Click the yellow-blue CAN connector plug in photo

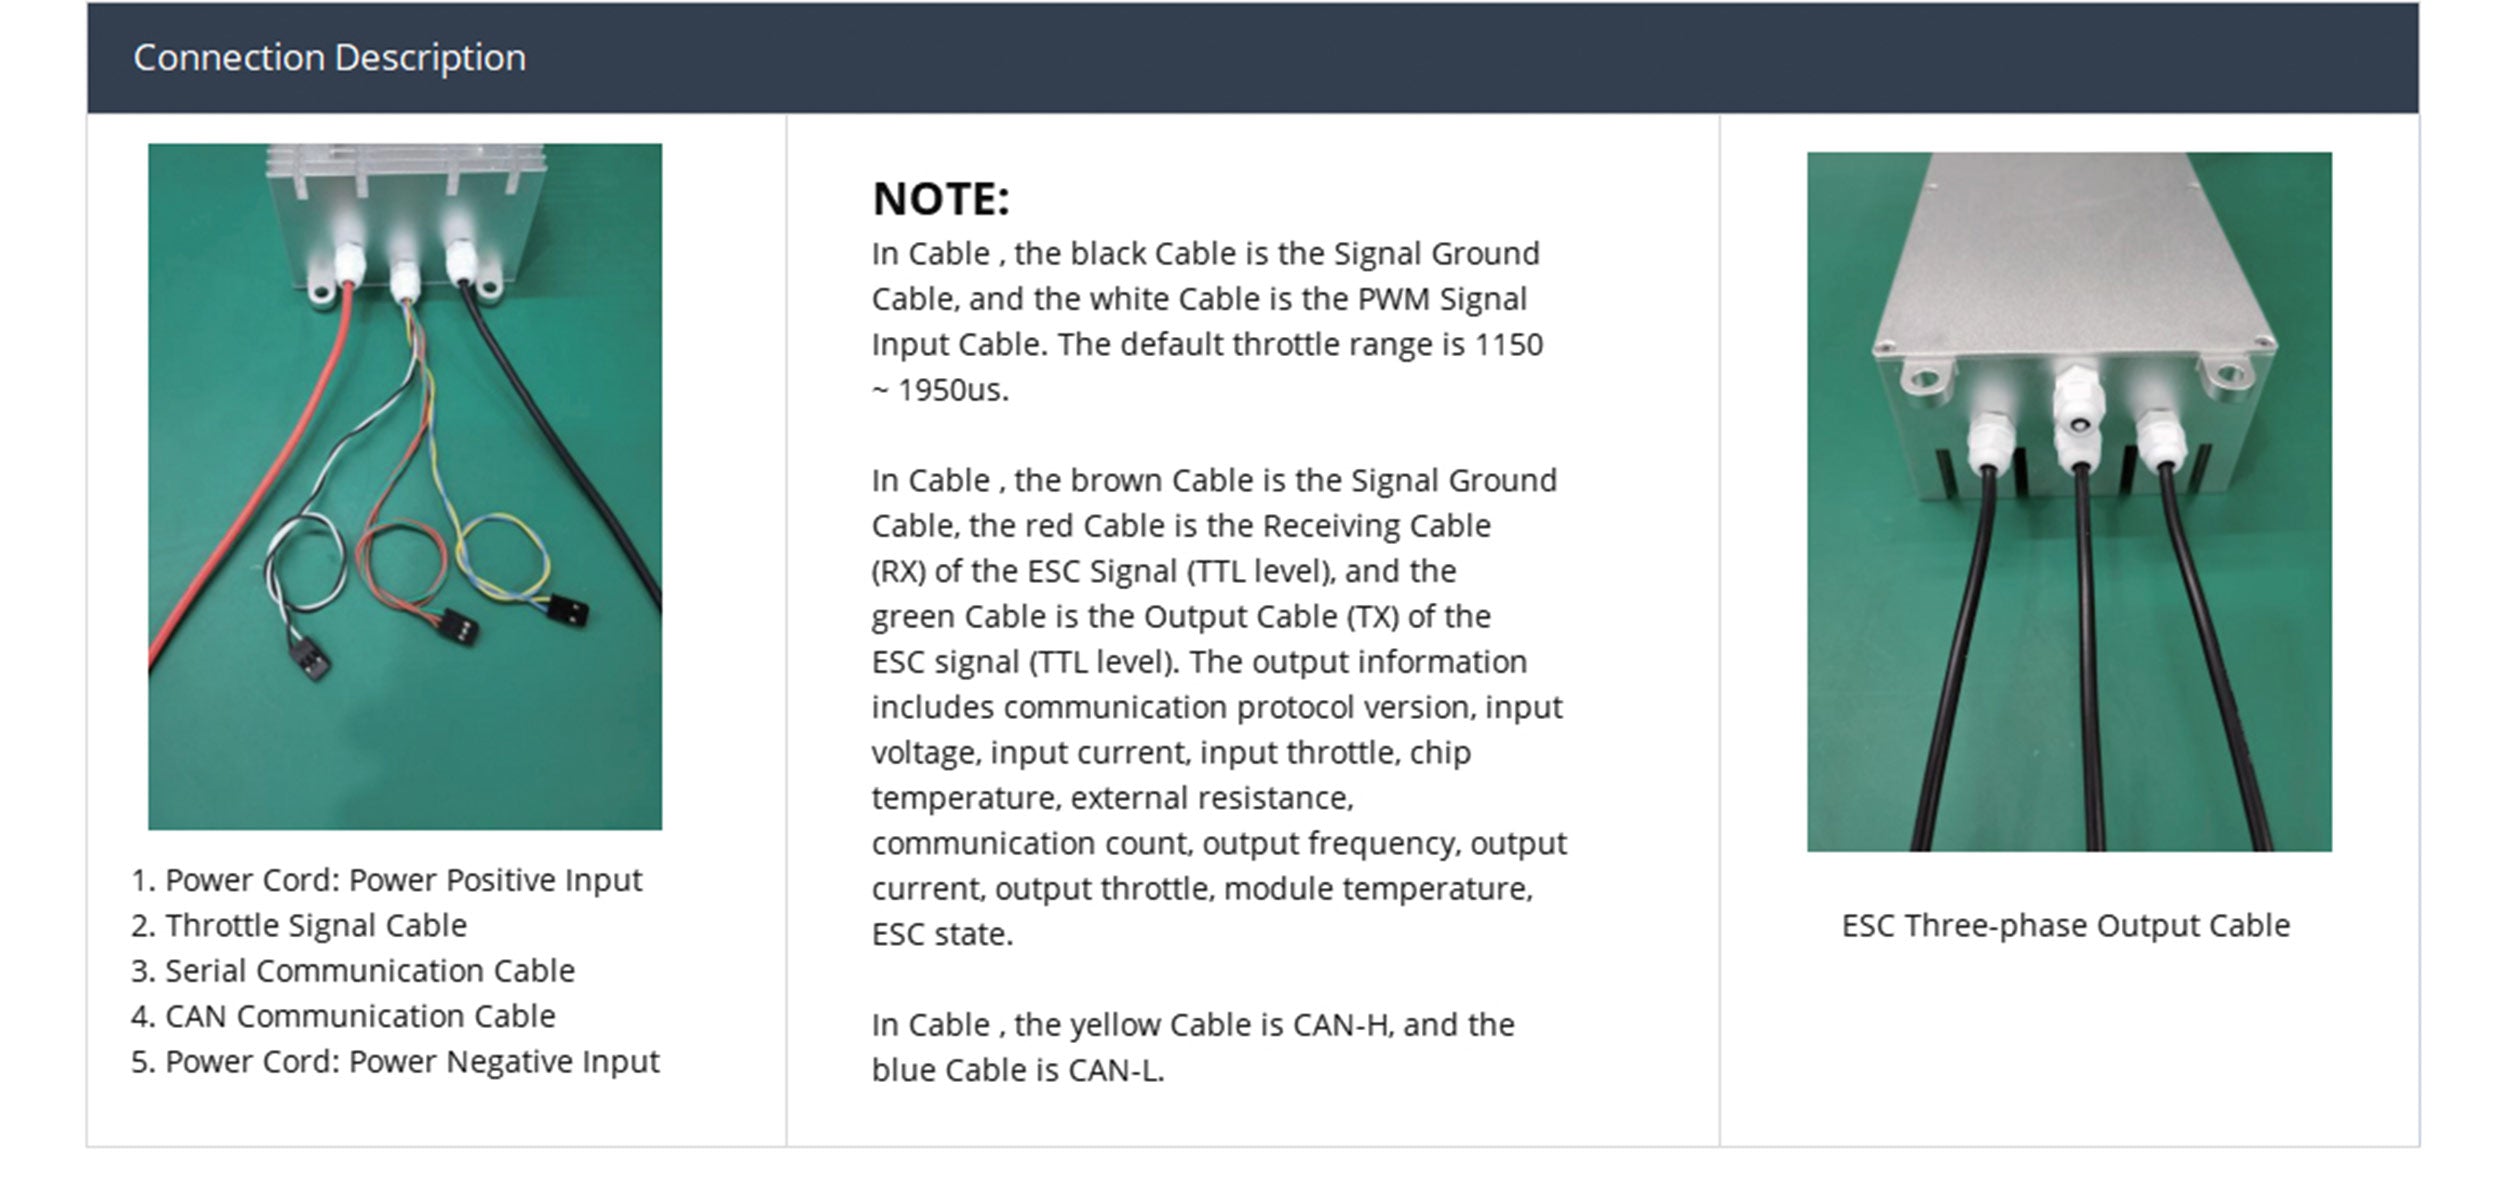566,609
